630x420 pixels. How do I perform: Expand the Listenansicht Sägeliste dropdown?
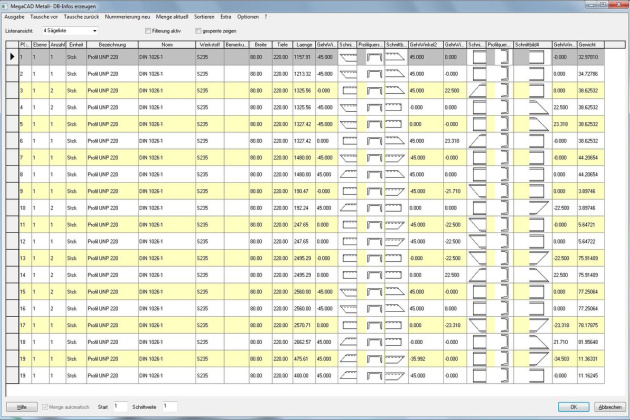(92, 32)
